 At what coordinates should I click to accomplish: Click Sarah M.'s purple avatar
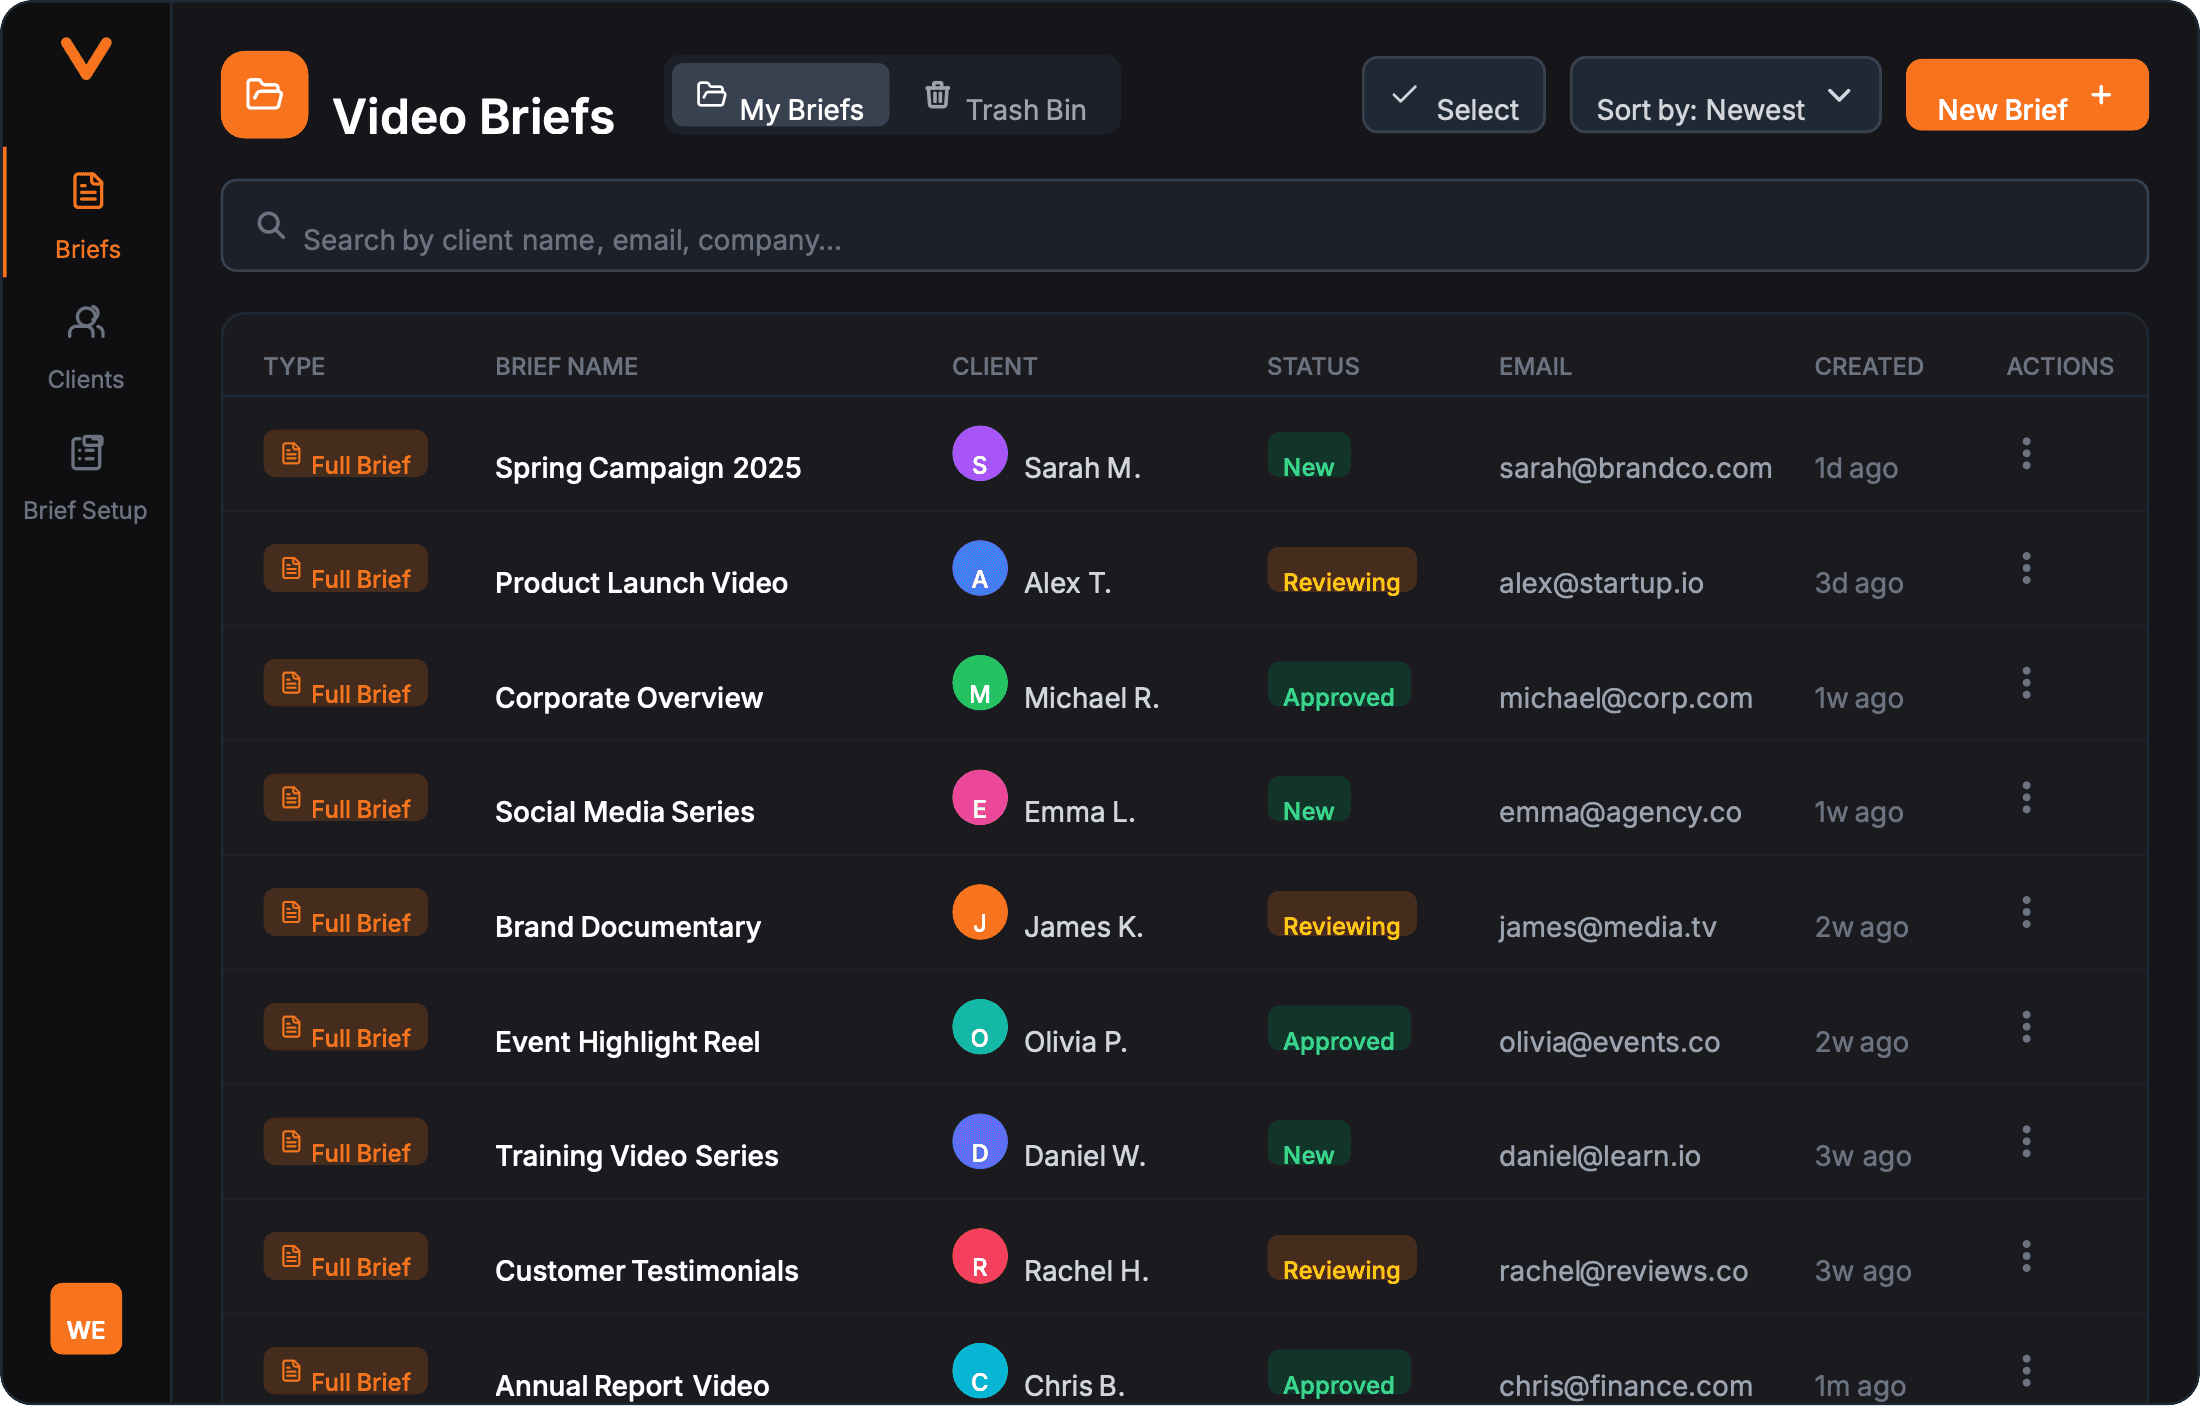click(x=979, y=454)
